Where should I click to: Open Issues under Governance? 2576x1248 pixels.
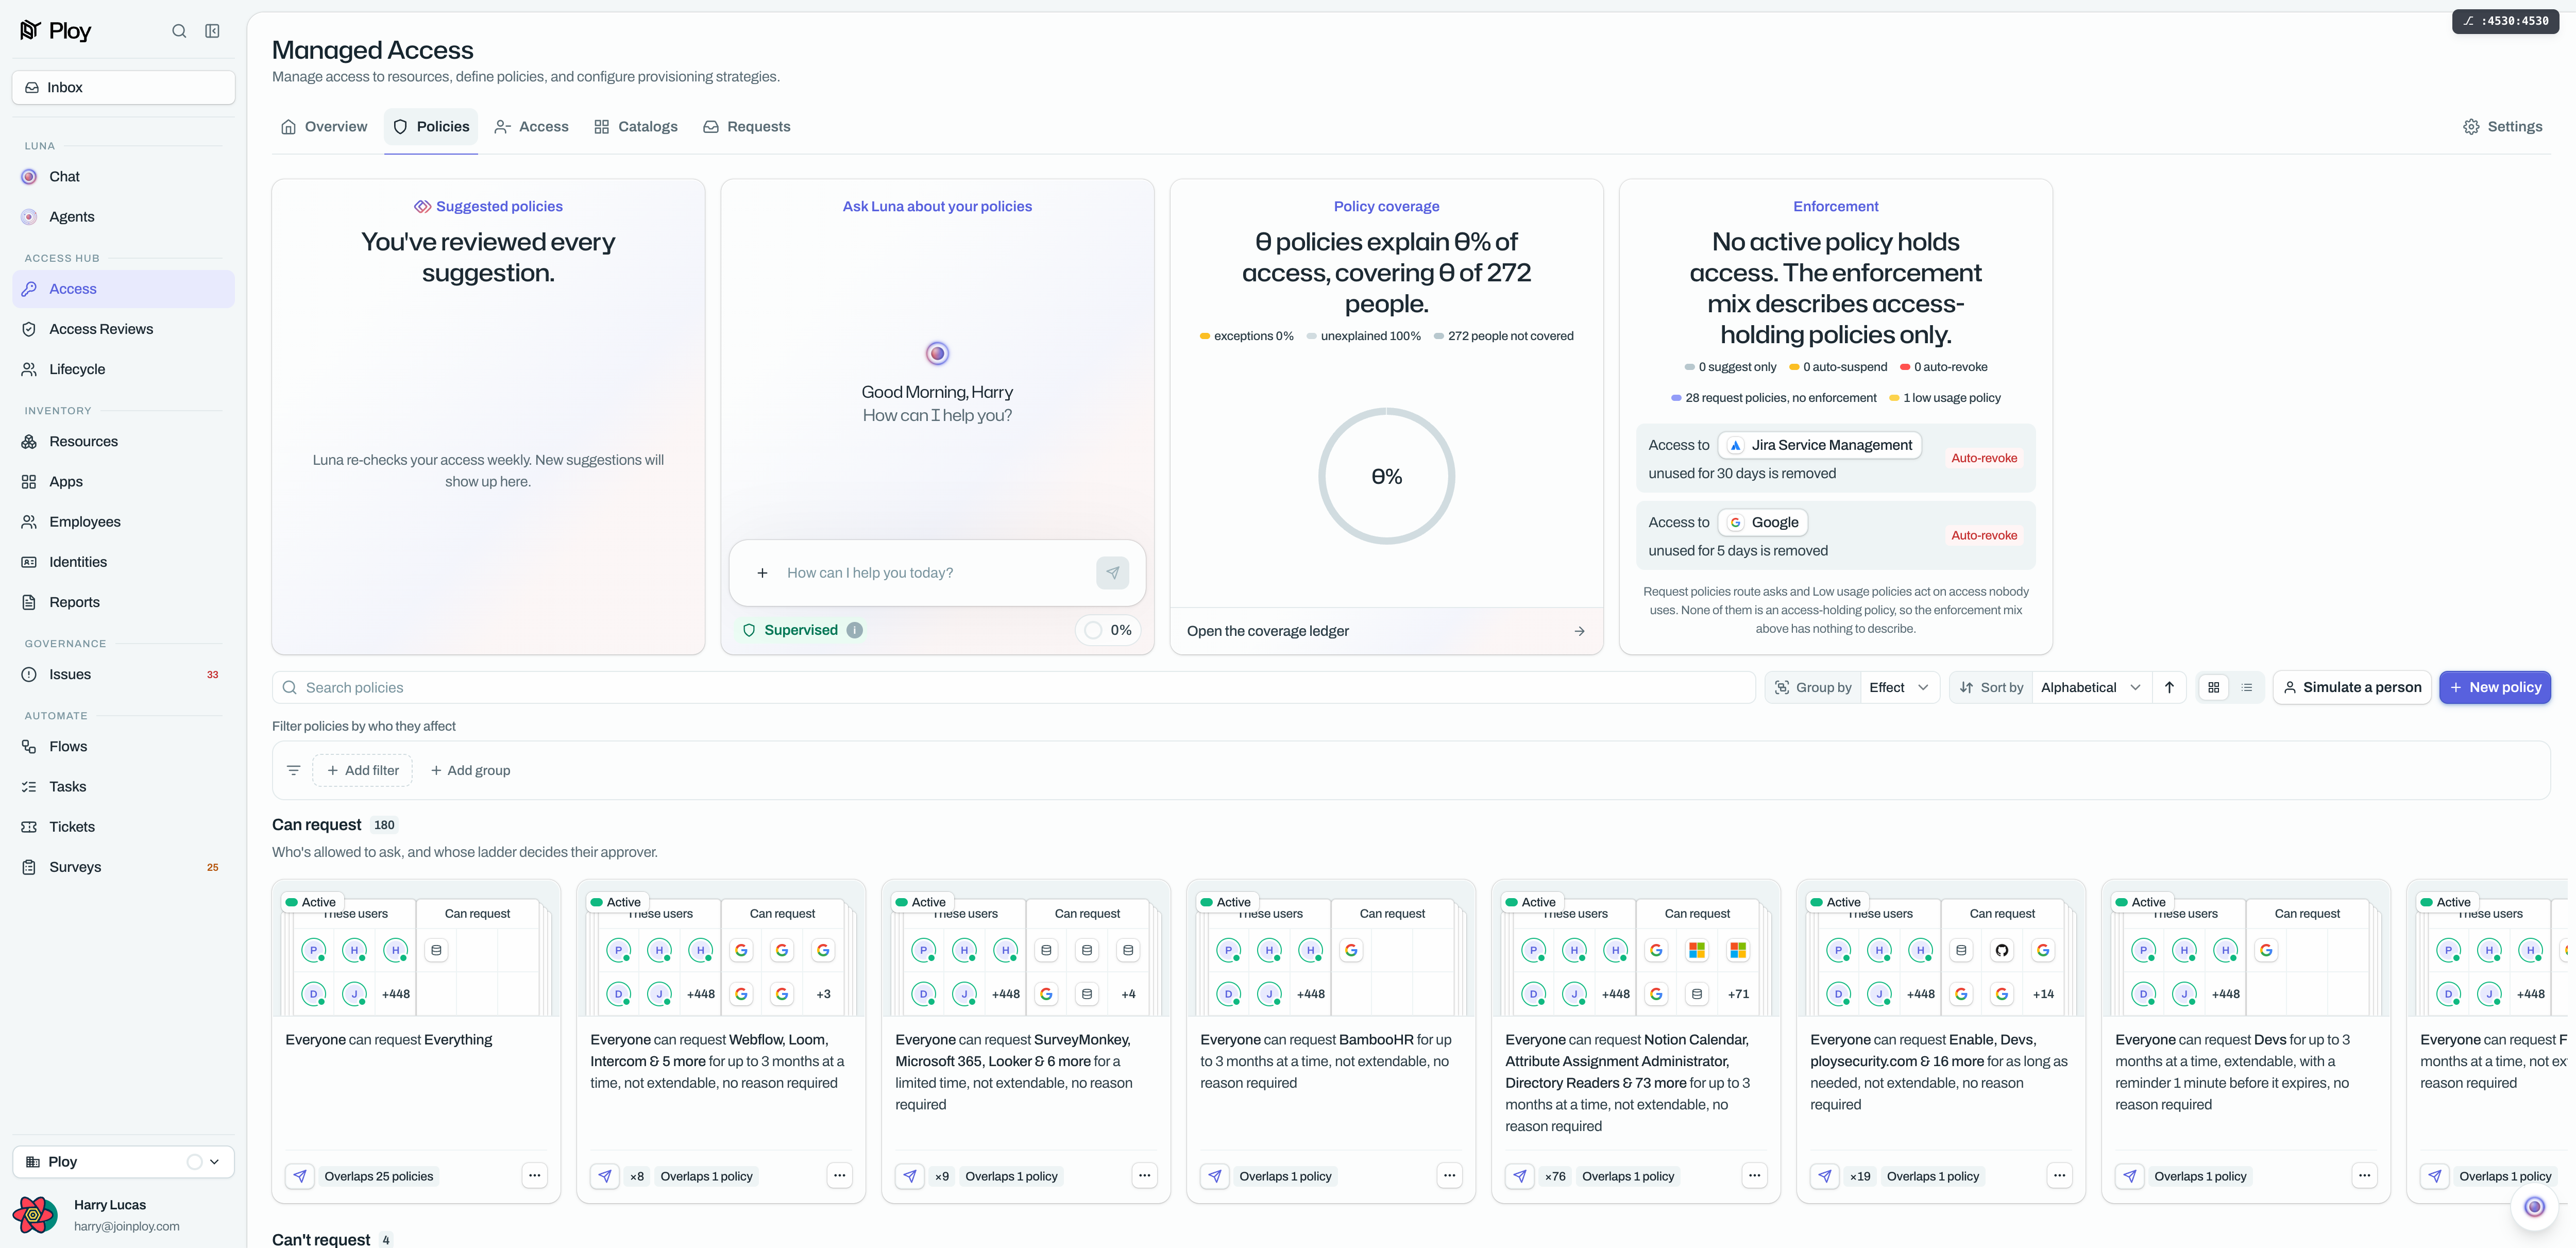(x=123, y=675)
